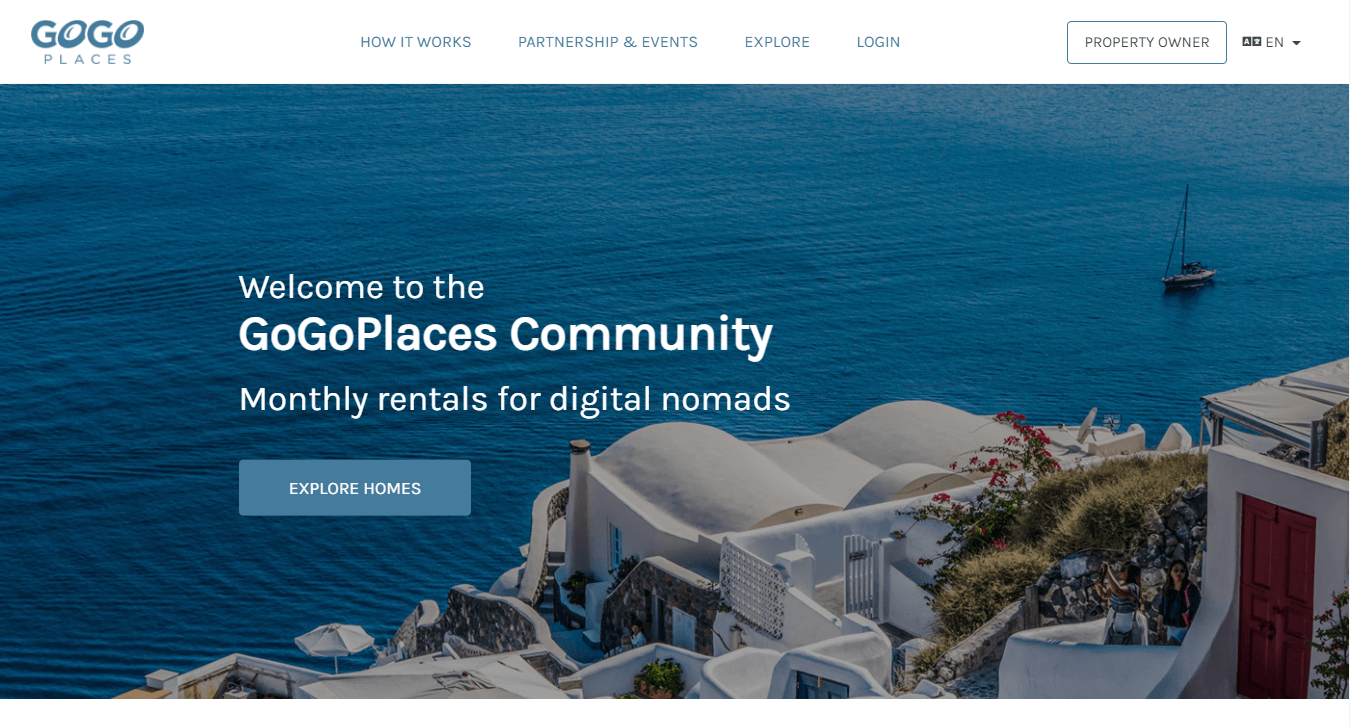The image size is (1350, 726).
Task: Open the How It Works page
Action: pos(415,42)
